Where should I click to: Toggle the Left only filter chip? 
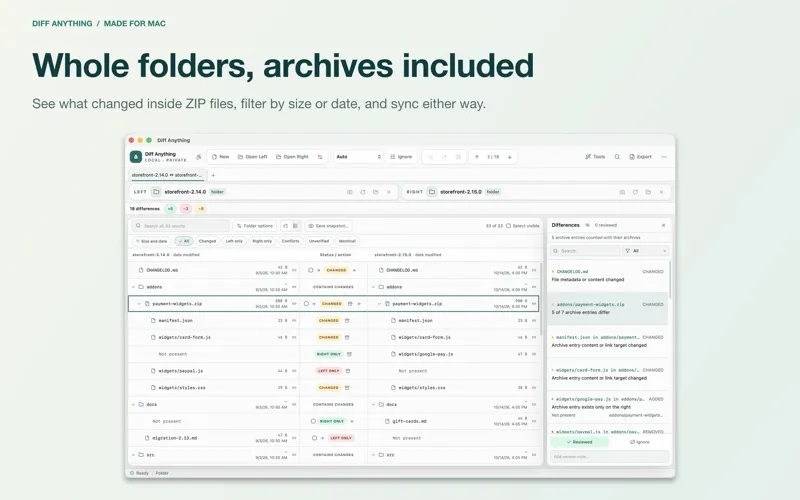[234, 241]
